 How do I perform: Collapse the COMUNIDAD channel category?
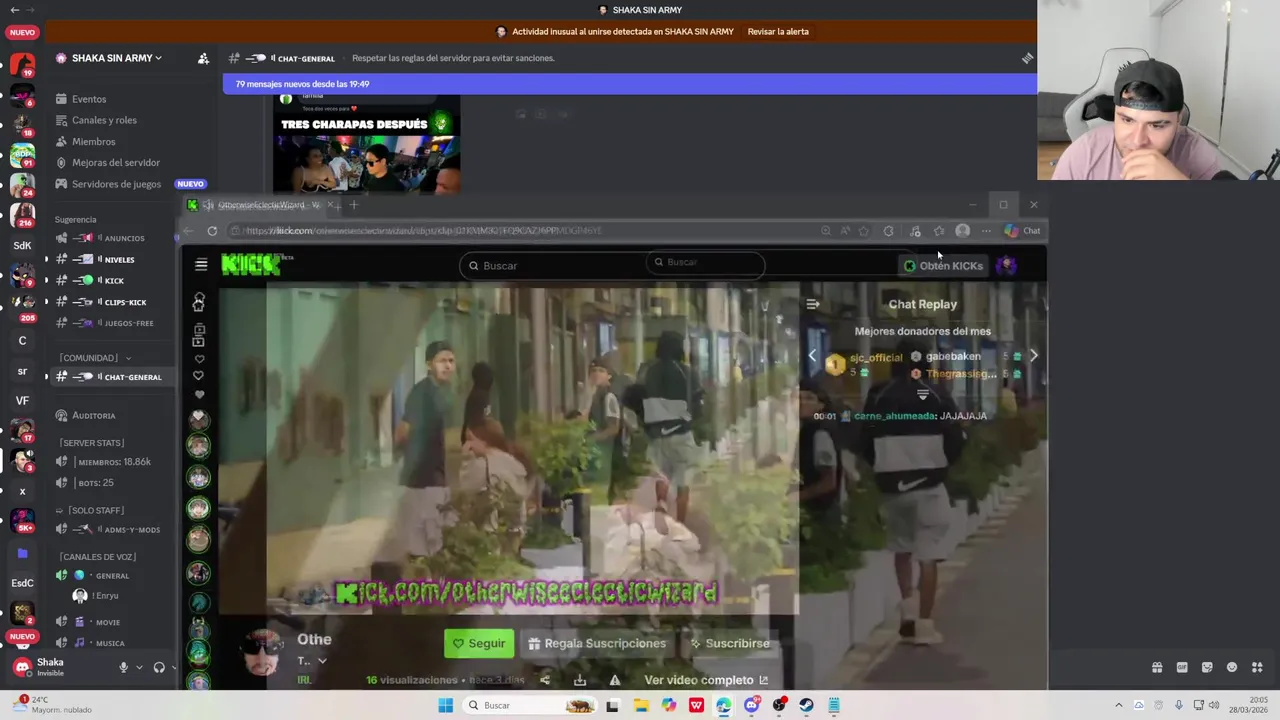coord(94,358)
